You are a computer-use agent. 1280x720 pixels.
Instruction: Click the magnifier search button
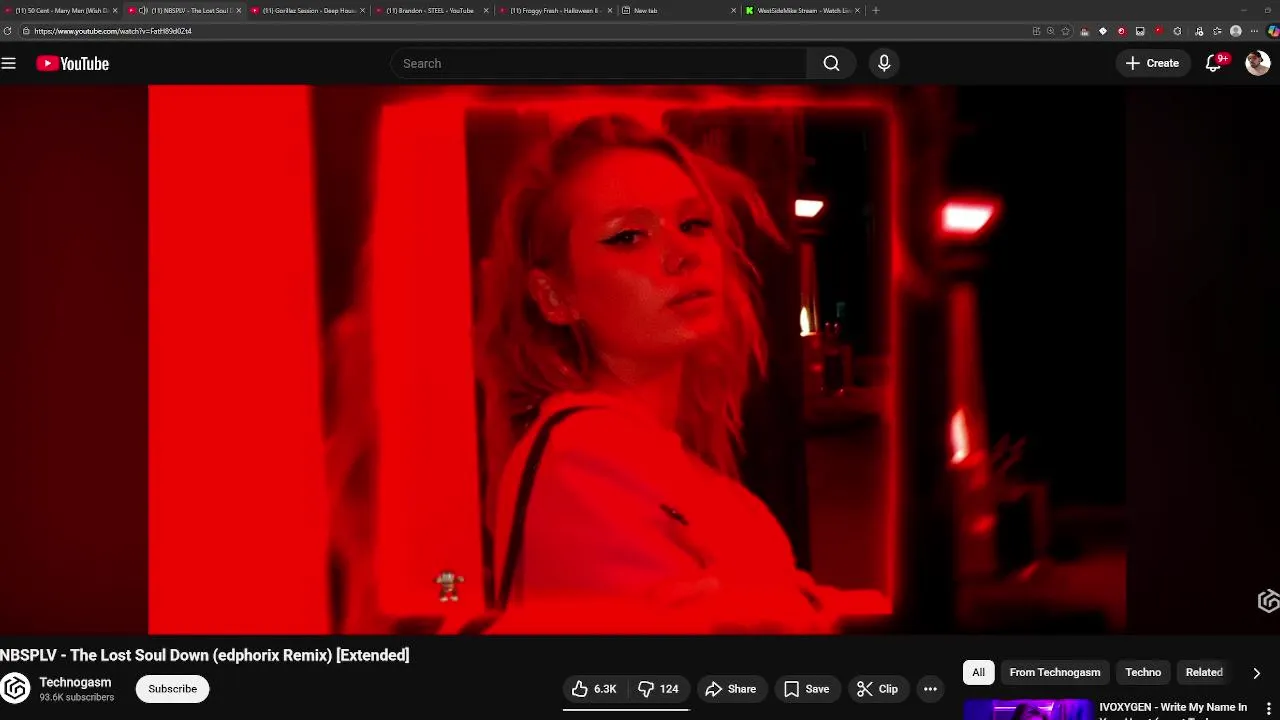pos(831,64)
